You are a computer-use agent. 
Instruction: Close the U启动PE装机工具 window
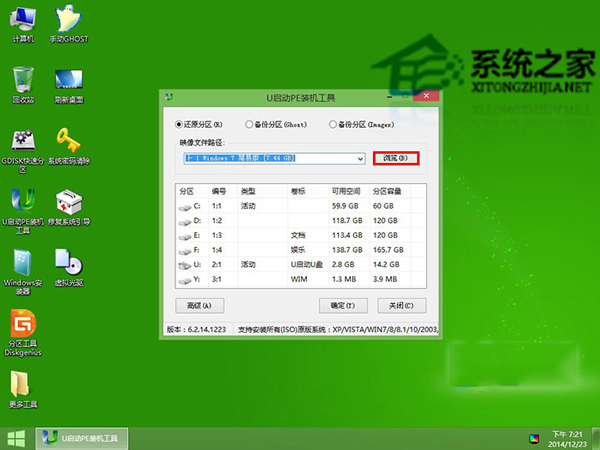tap(426, 96)
